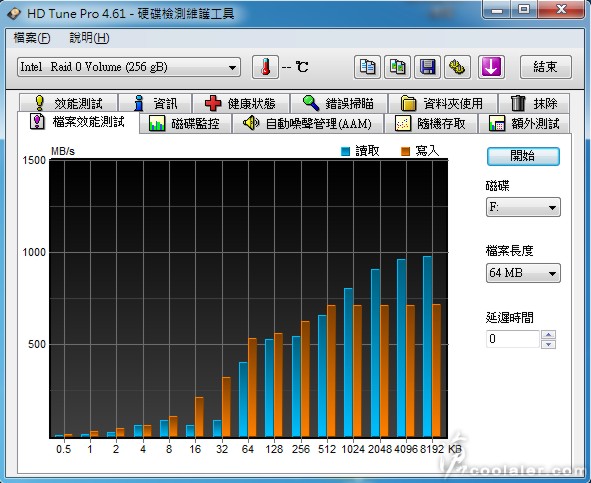591x483 pixels.
Task: Open the 檔案(F) menu
Action: [x=32, y=38]
